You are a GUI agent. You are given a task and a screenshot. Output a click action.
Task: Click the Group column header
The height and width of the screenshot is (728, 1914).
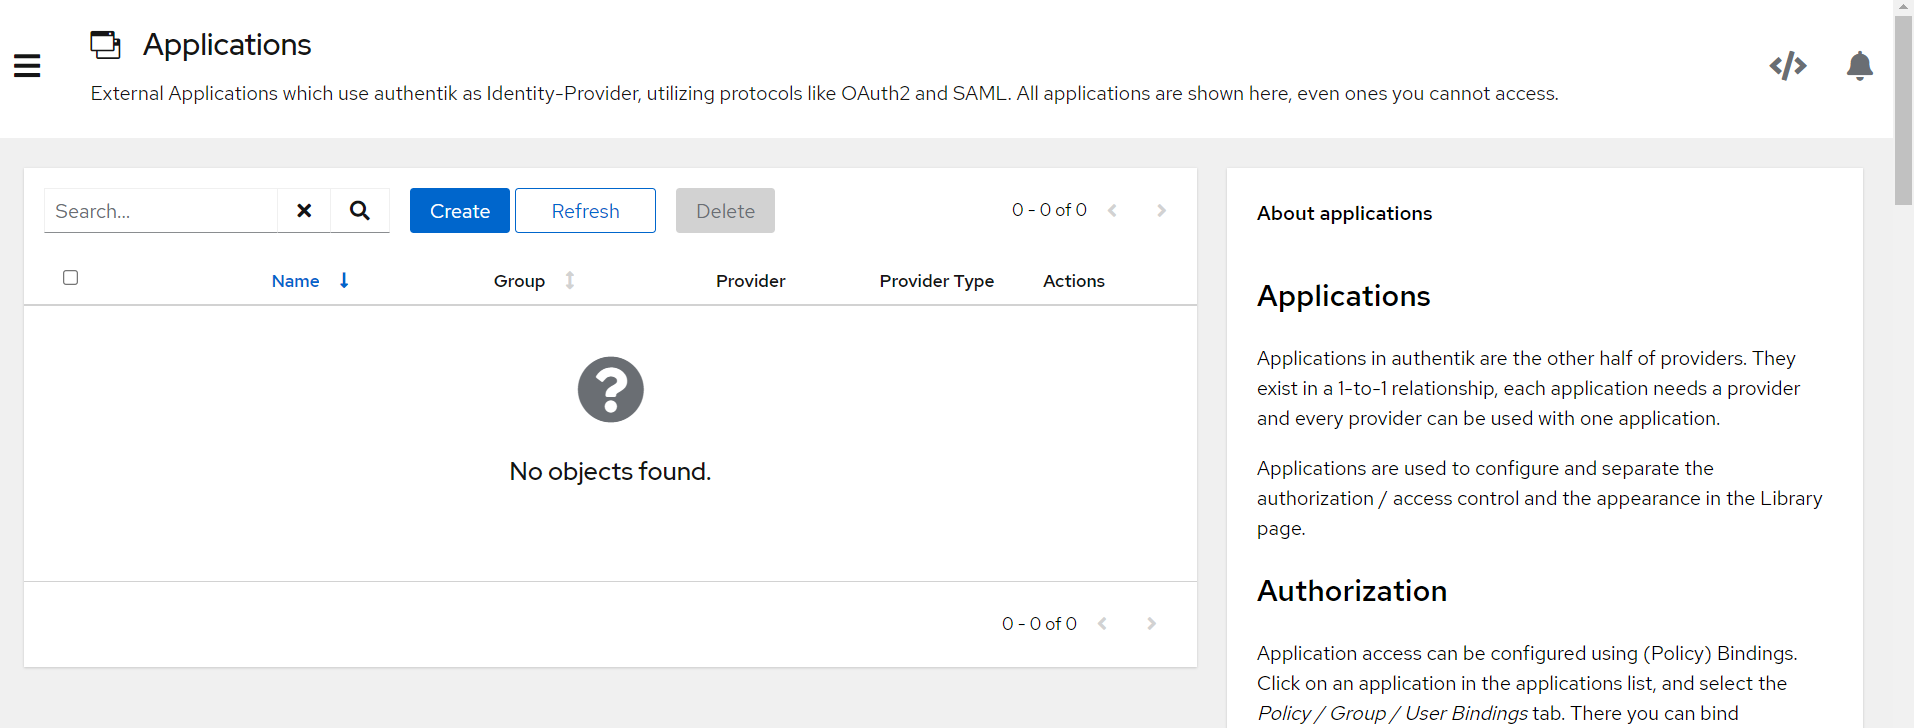coord(519,281)
